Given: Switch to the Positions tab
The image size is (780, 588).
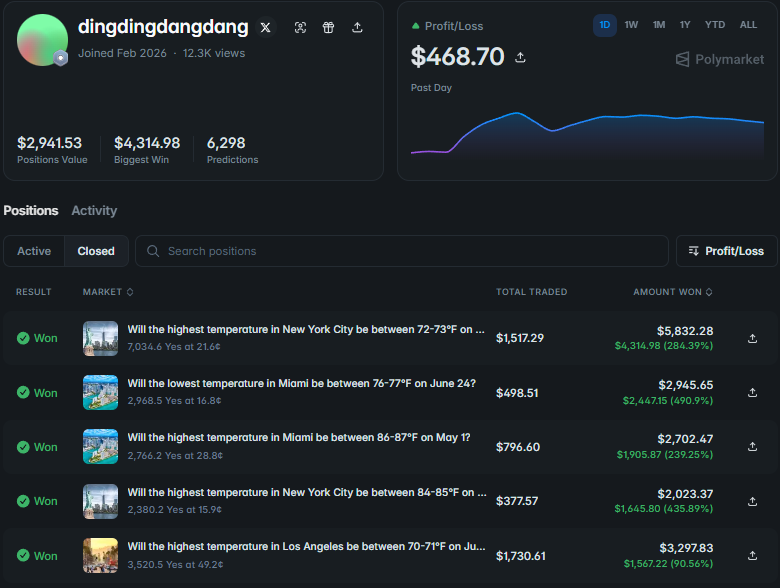Looking at the screenshot, I should pos(31,210).
